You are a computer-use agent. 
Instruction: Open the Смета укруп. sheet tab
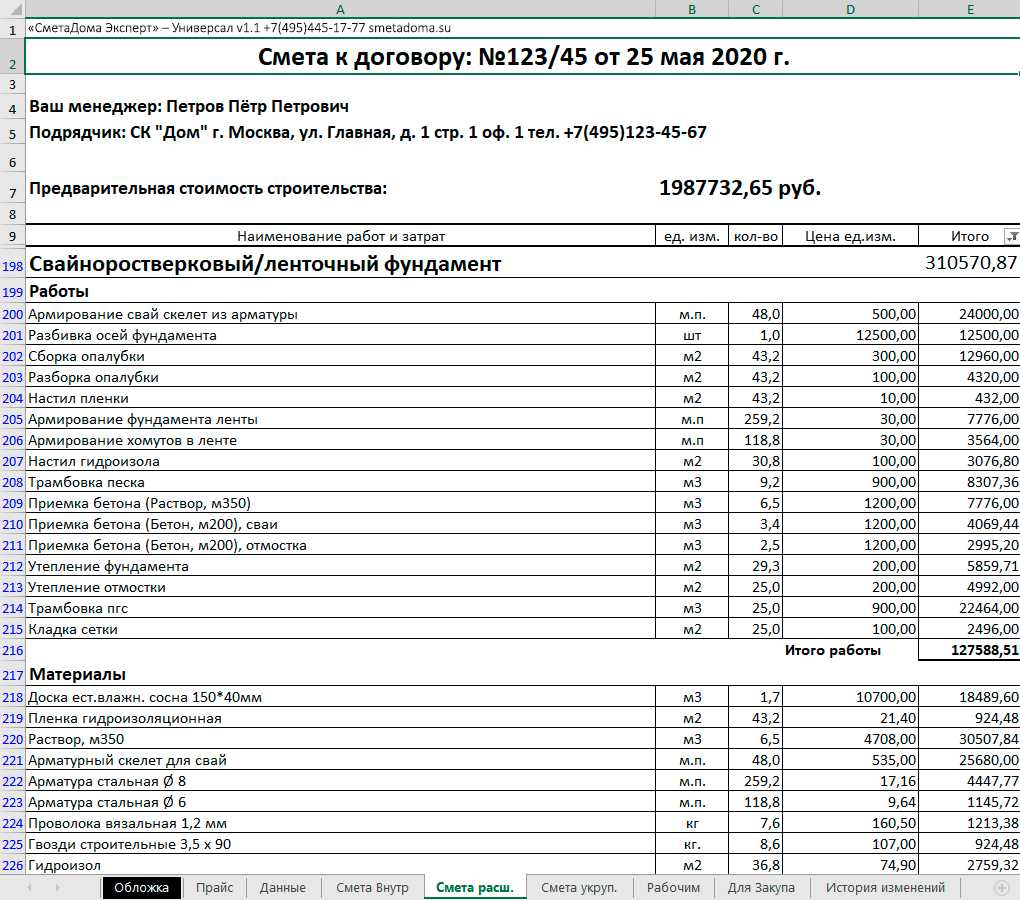tap(579, 887)
